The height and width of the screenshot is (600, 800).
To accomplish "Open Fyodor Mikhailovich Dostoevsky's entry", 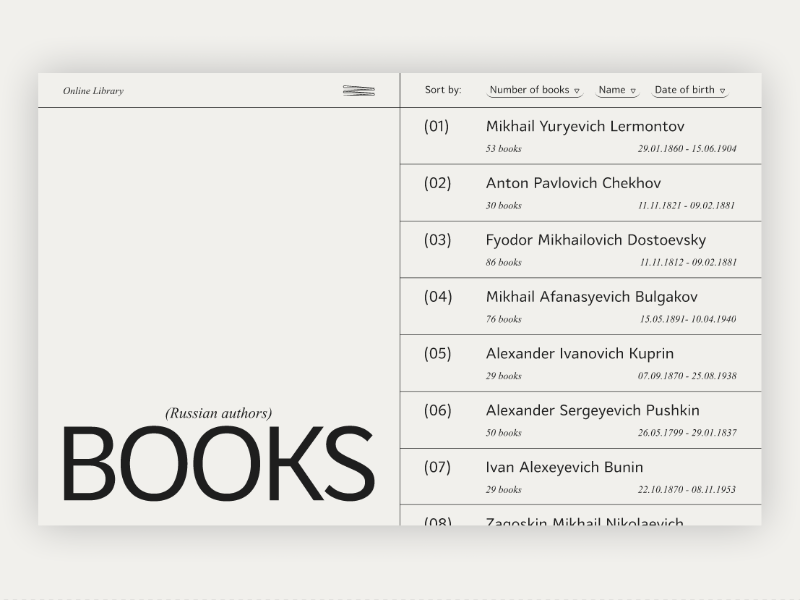I will tap(596, 240).
